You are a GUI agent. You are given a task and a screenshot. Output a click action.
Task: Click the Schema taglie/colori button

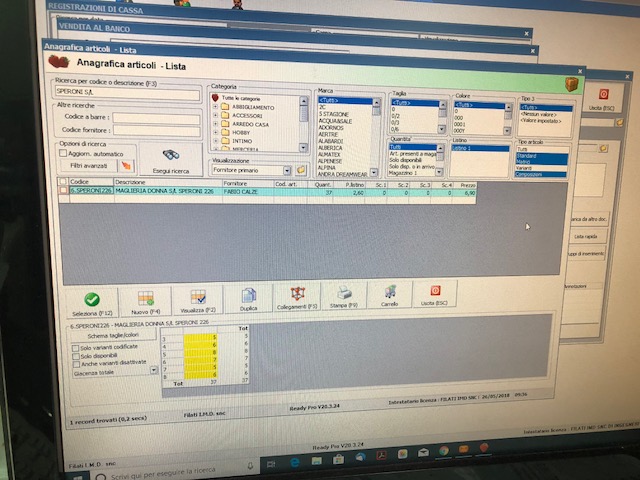[x=113, y=335]
